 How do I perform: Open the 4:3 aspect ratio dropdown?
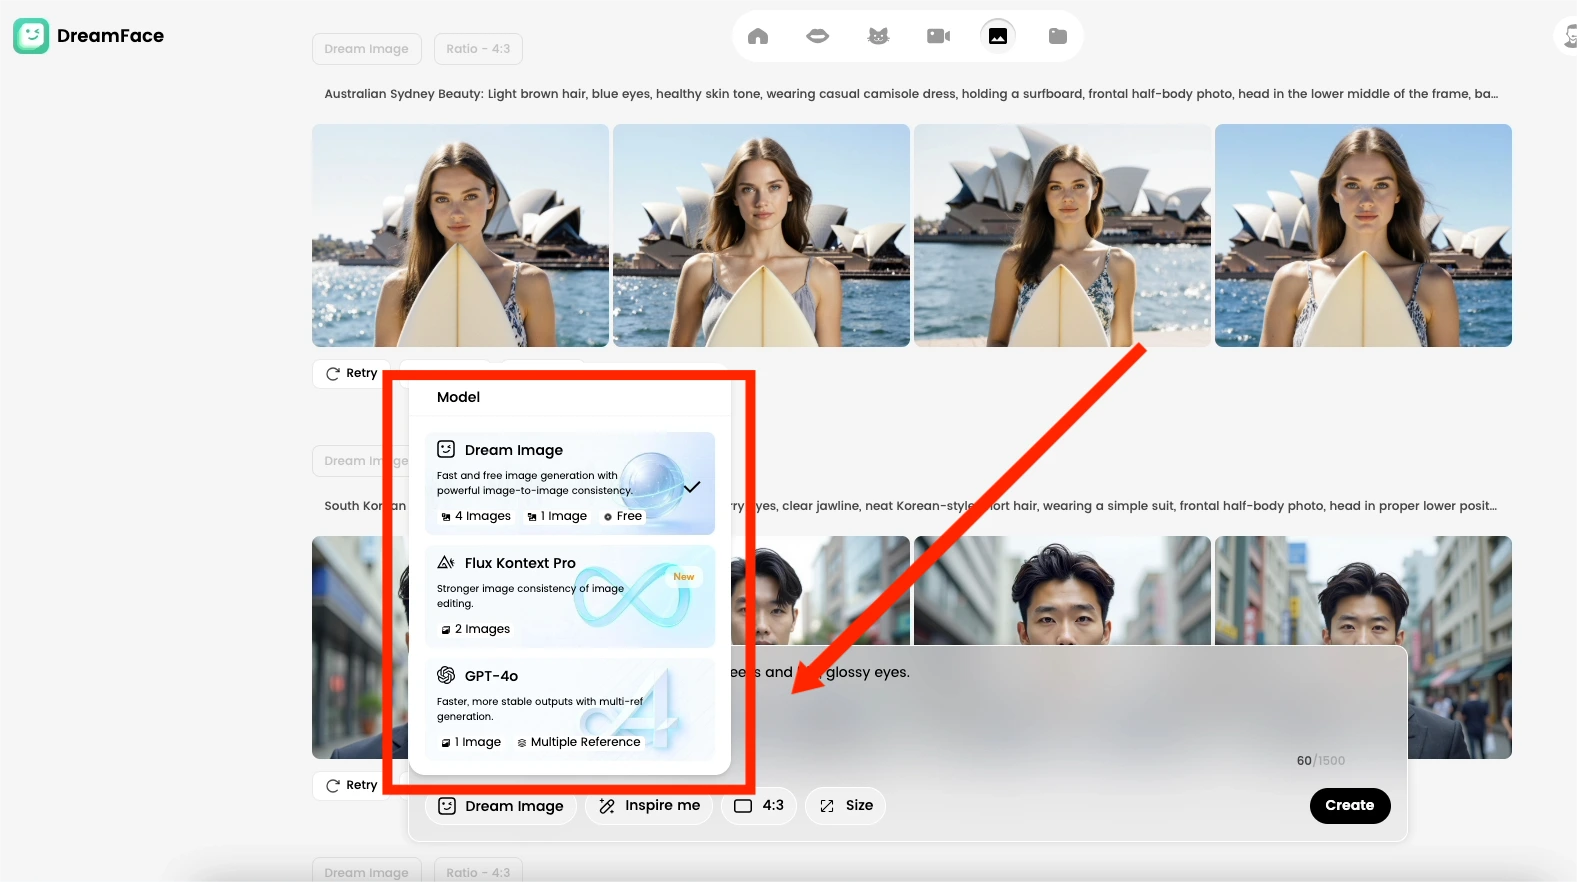tap(759, 806)
